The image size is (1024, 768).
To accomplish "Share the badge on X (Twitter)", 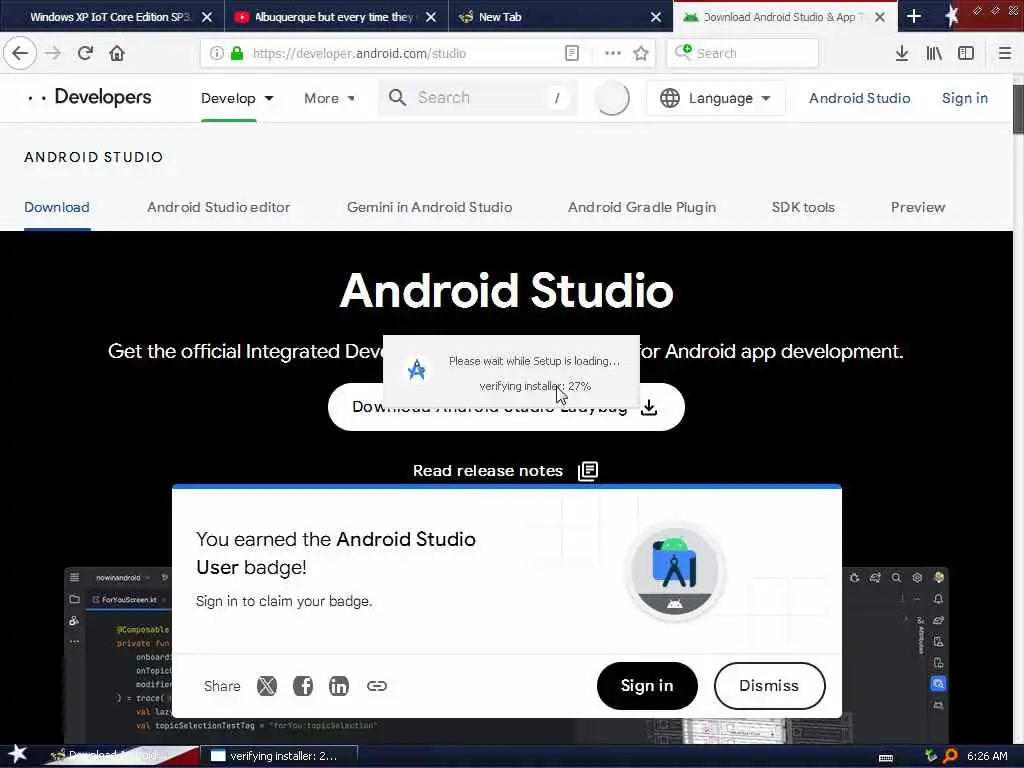I will click(x=266, y=686).
